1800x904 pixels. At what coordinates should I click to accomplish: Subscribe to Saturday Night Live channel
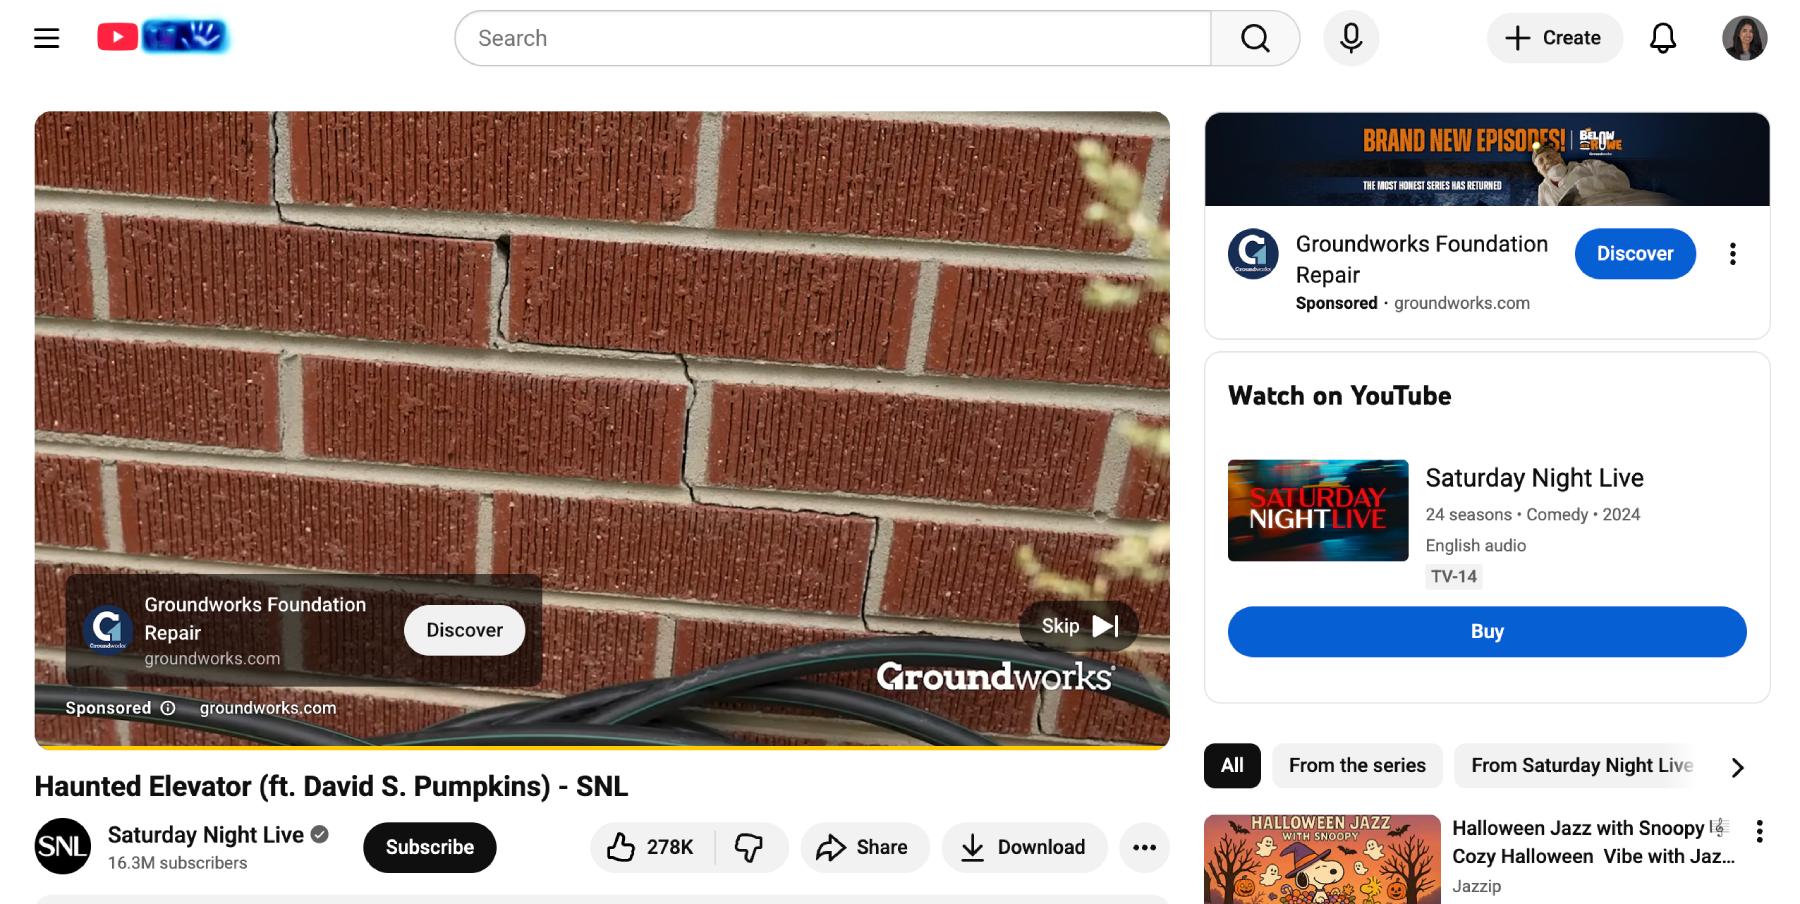(x=429, y=847)
